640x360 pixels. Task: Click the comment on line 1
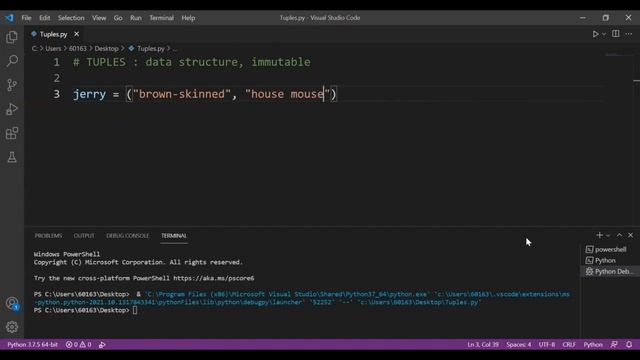(x=192, y=62)
